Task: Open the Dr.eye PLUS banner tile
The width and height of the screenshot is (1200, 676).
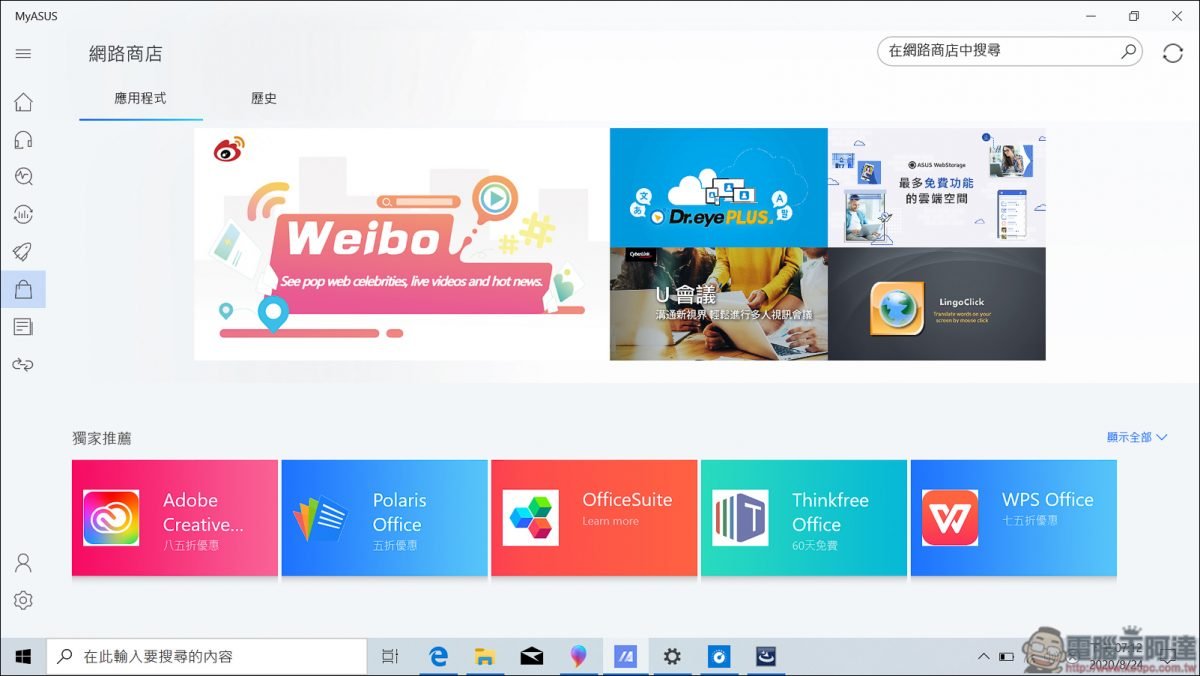Action: pos(719,187)
